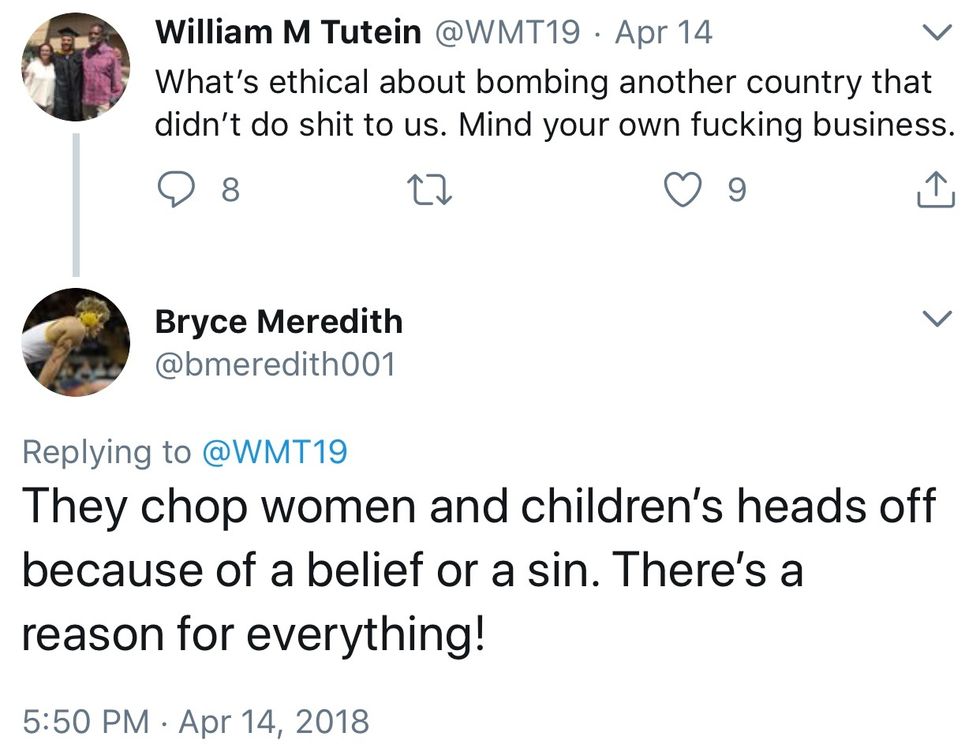980x755 pixels.
Task: Click @WMT19 in the Replying to line
Action: tap(275, 452)
